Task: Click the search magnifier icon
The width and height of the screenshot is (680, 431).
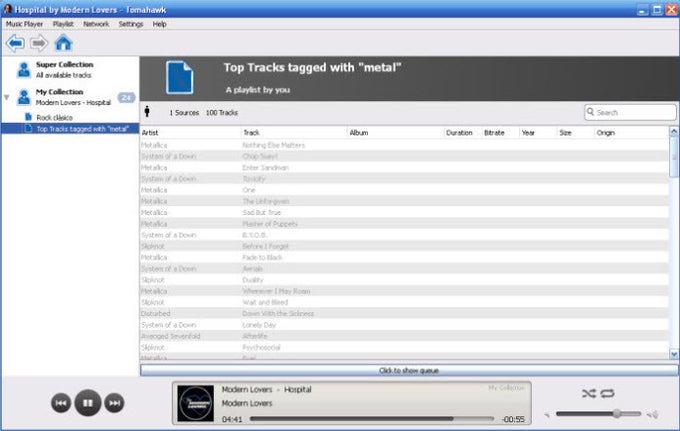Action: coord(590,112)
